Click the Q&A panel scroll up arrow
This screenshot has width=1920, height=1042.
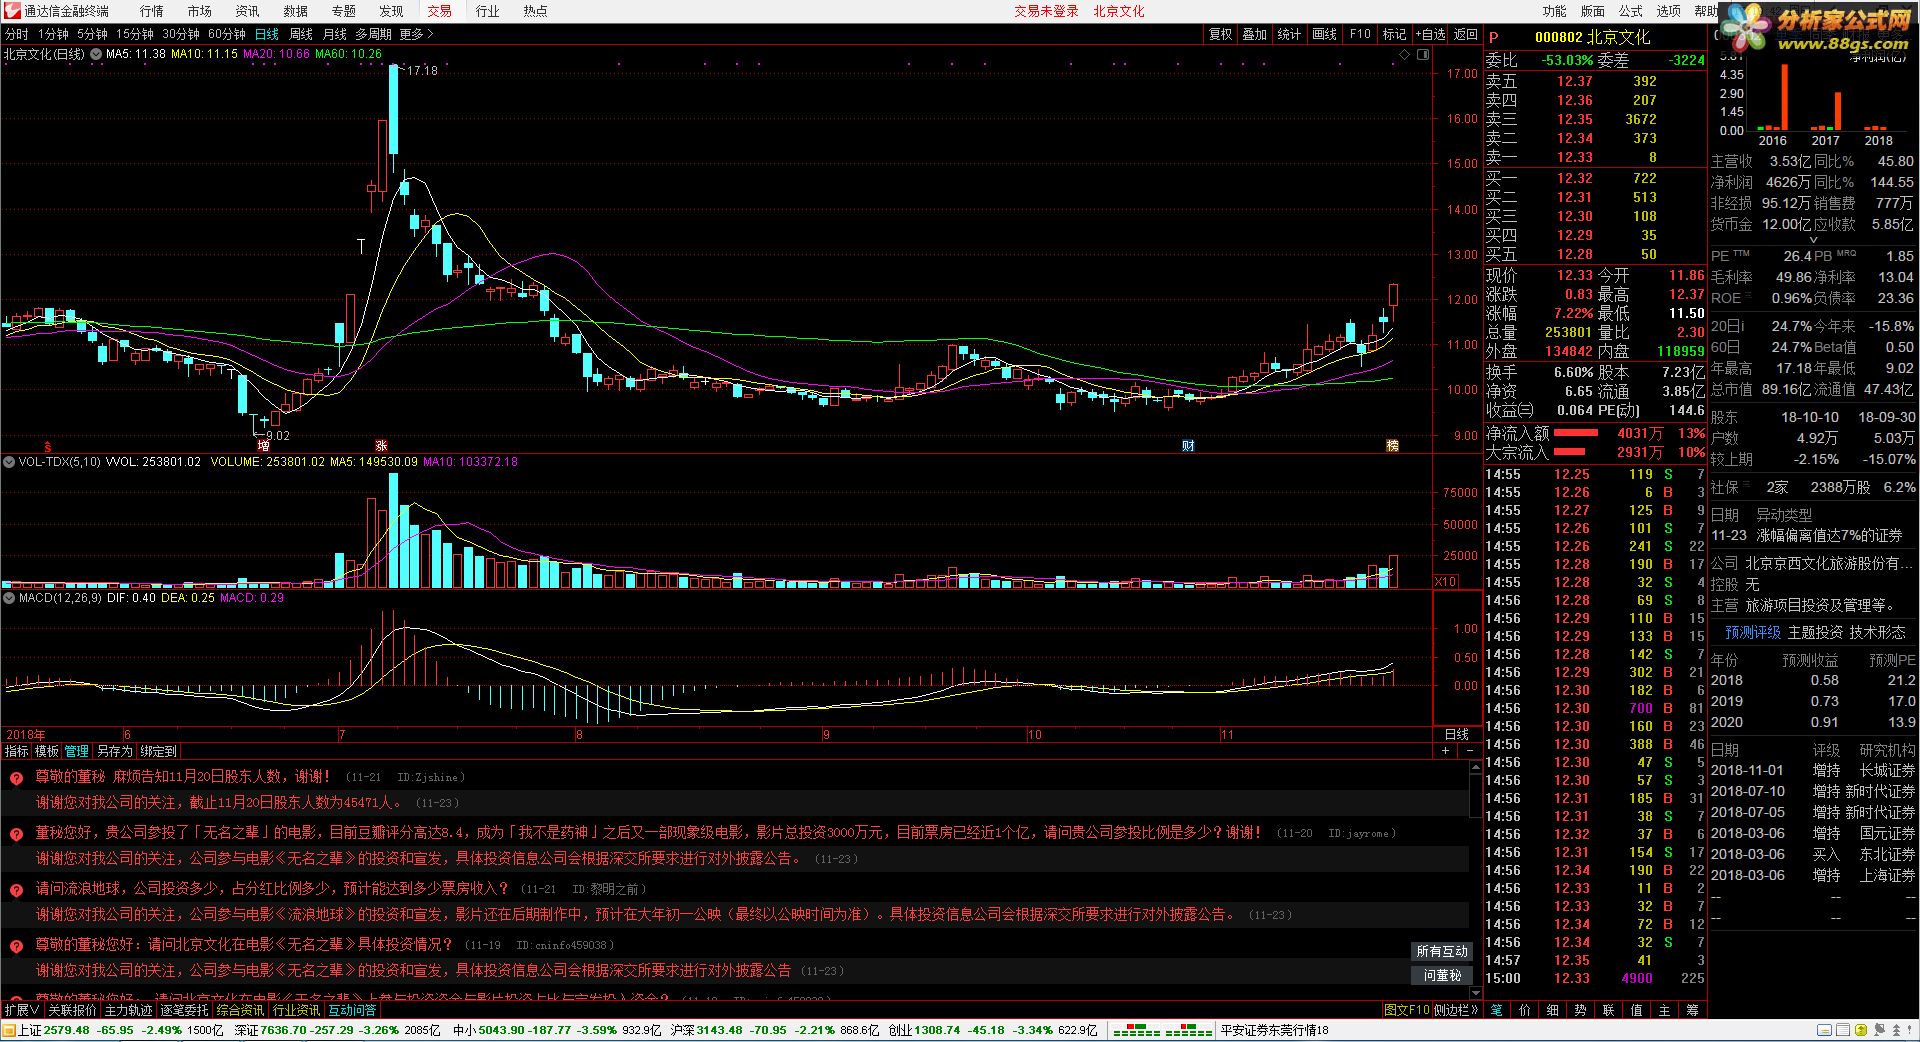(x=1474, y=768)
